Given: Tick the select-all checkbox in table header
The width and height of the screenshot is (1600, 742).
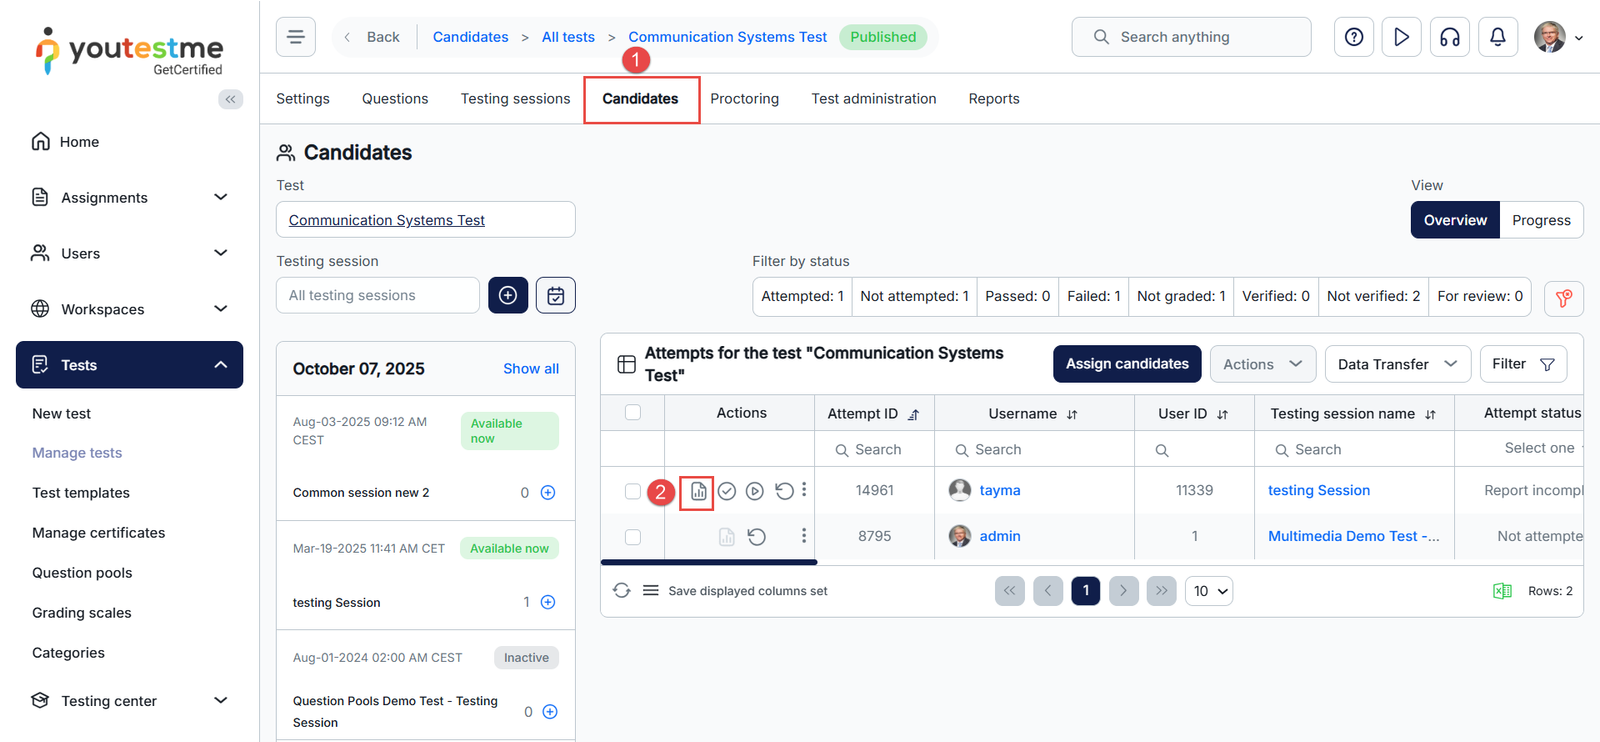Looking at the screenshot, I should tap(633, 413).
